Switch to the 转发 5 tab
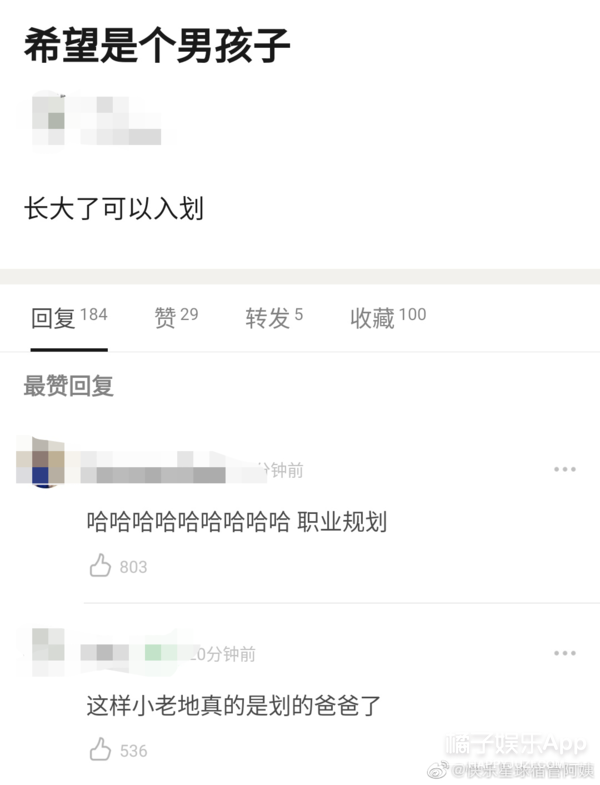600x785 pixels. (274, 317)
